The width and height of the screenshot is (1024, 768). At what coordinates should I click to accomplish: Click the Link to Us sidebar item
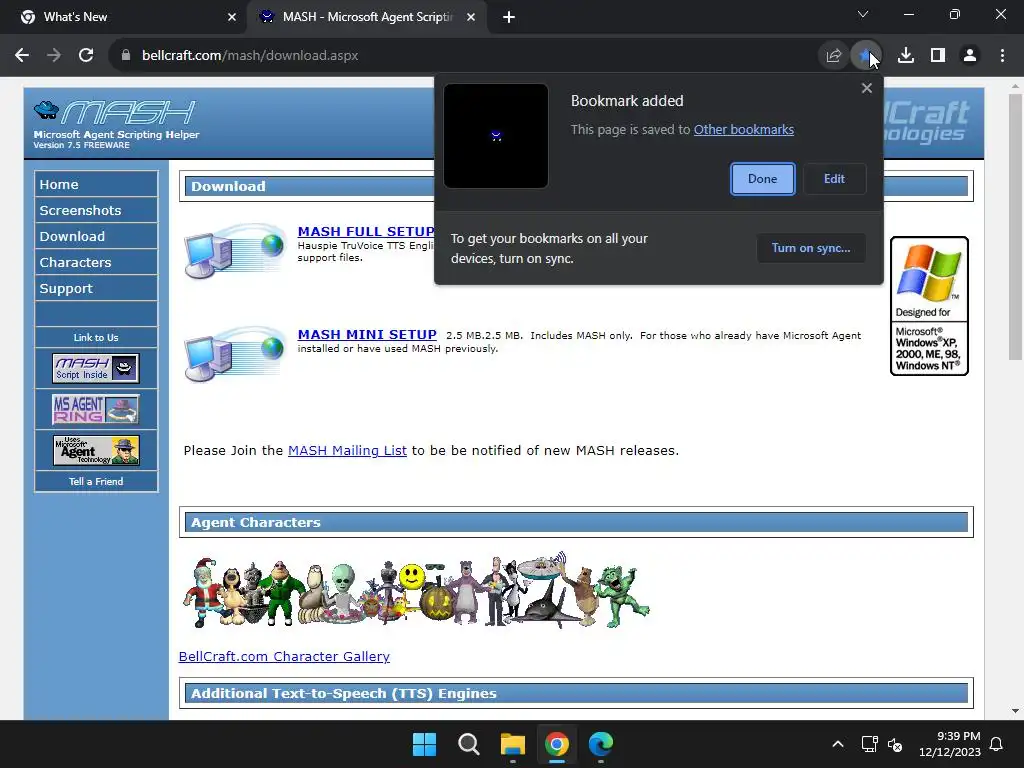(x=96, y=338)
